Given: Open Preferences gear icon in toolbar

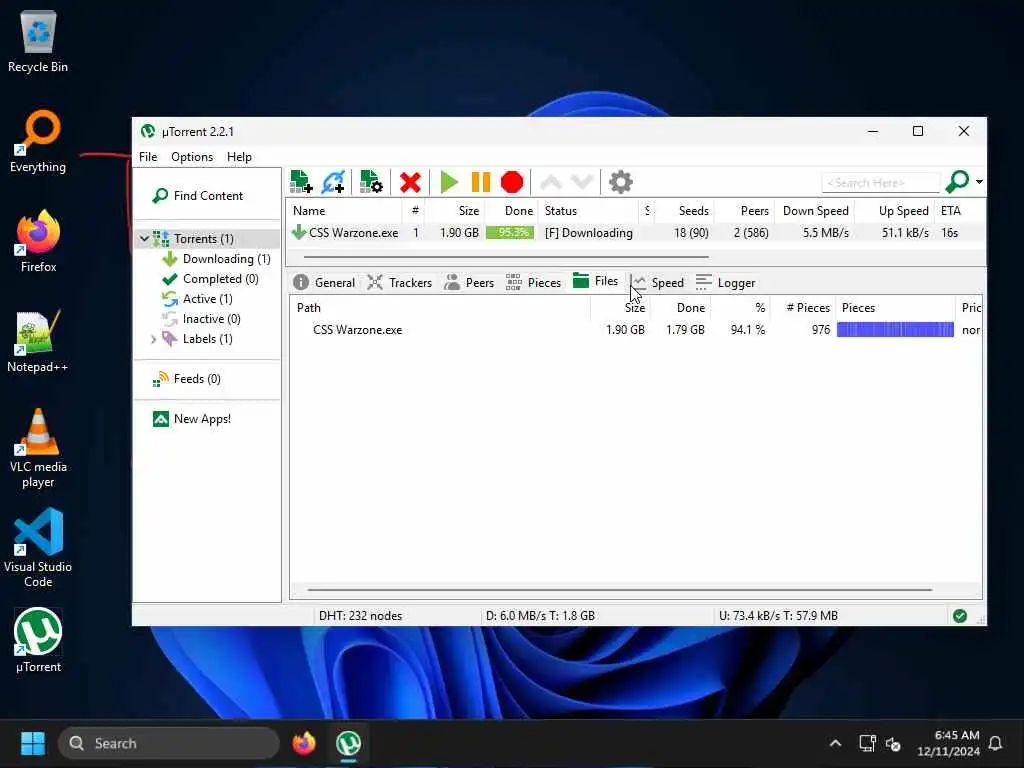Looking at the screenshot, I should 620,182.
